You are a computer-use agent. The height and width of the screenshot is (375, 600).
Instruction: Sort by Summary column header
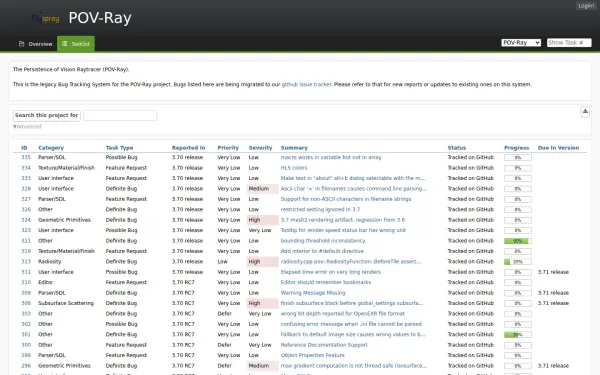click(x=294, y=148)
